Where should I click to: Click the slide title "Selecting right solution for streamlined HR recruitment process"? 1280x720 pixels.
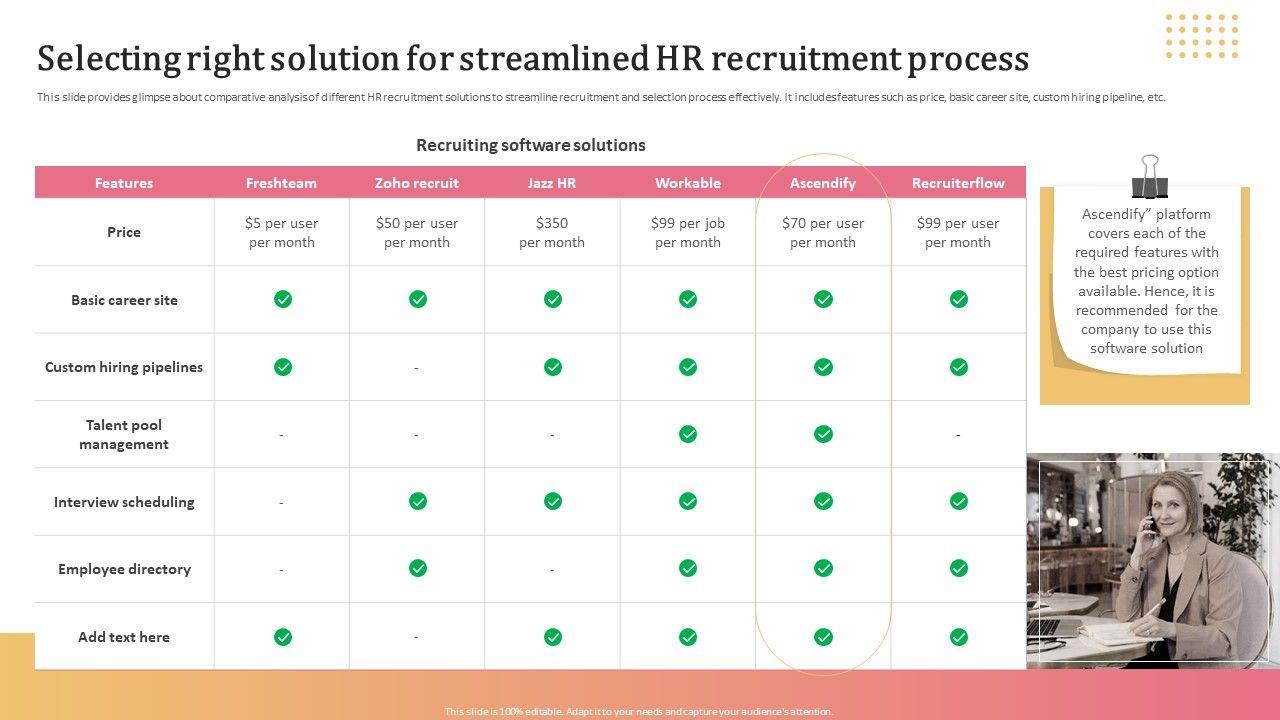[x=533, y=59]
